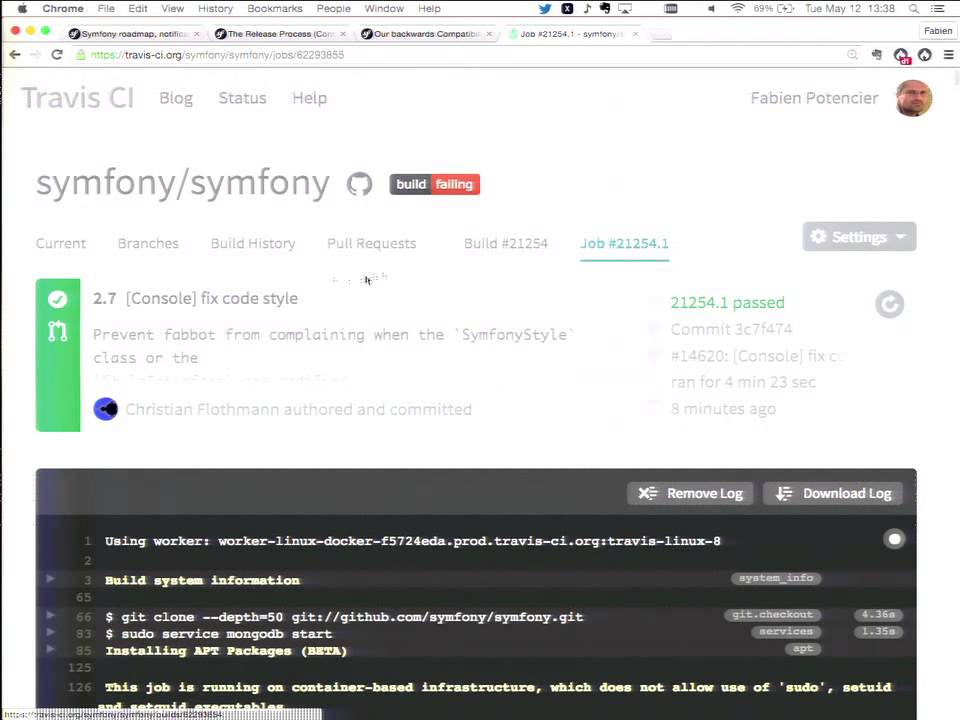Click the services tag in the log
The image size is (960, 720).
(786, 631)
